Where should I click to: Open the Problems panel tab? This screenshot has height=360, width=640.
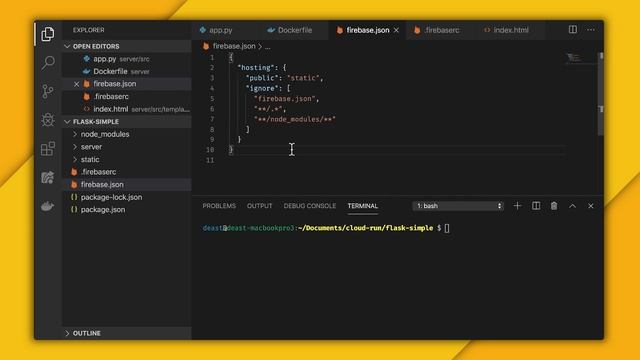219,206
